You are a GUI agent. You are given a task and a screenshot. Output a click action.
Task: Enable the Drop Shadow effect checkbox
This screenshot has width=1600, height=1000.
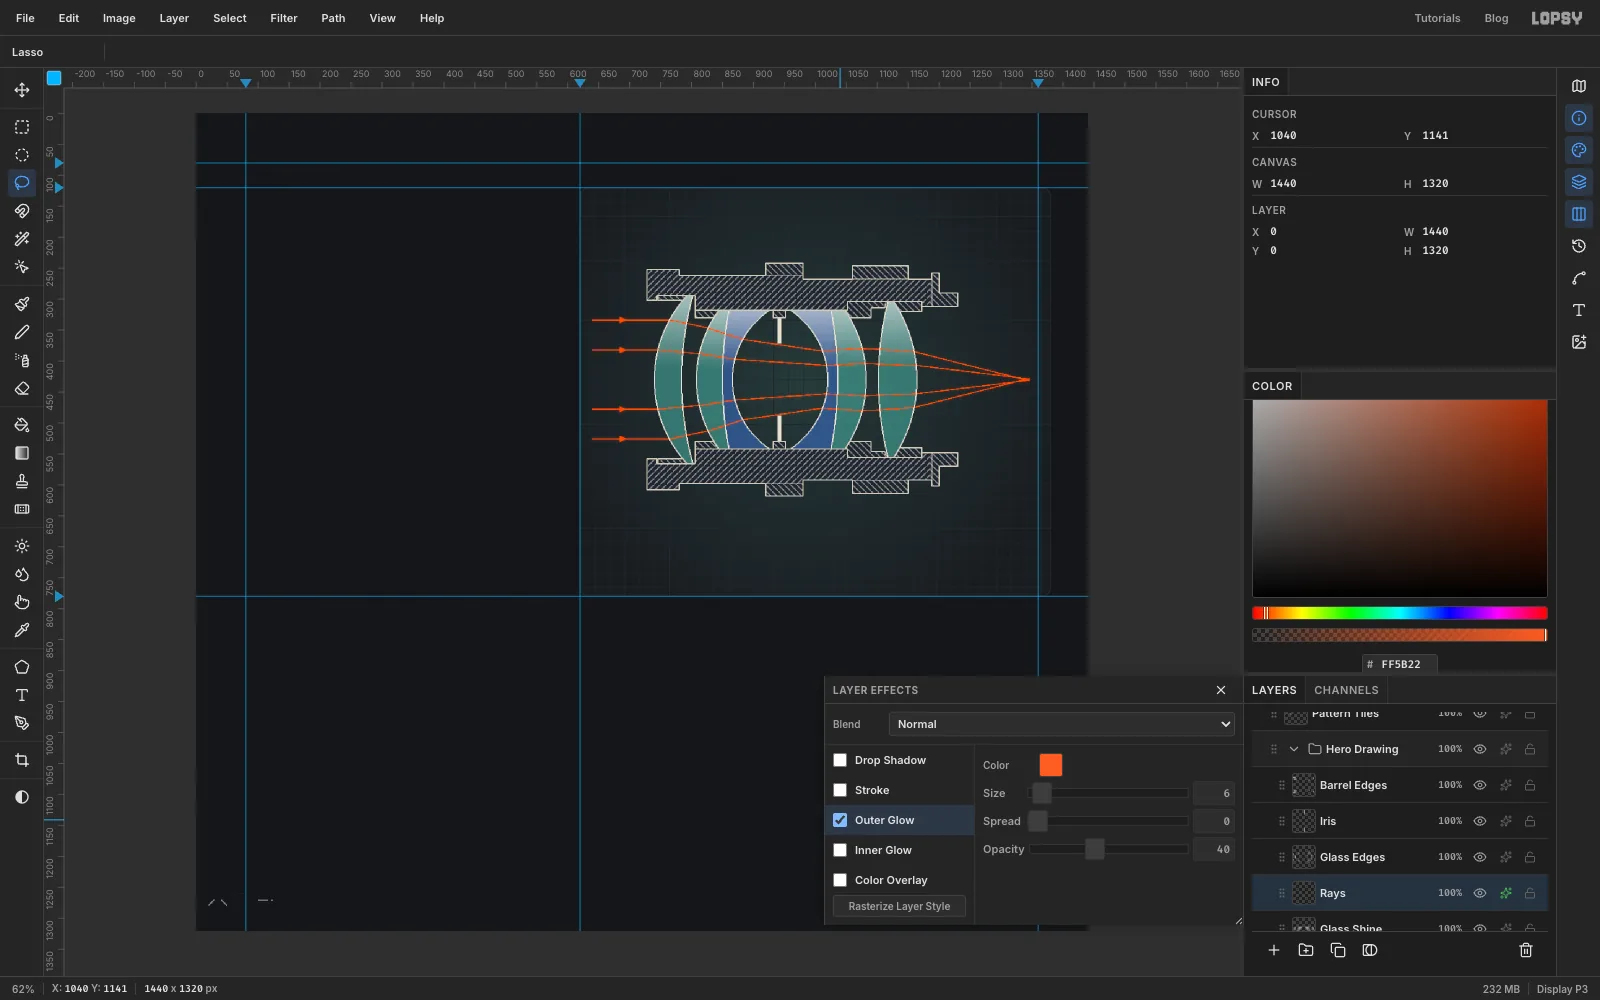pyautogui.click(x=840, y=760)
